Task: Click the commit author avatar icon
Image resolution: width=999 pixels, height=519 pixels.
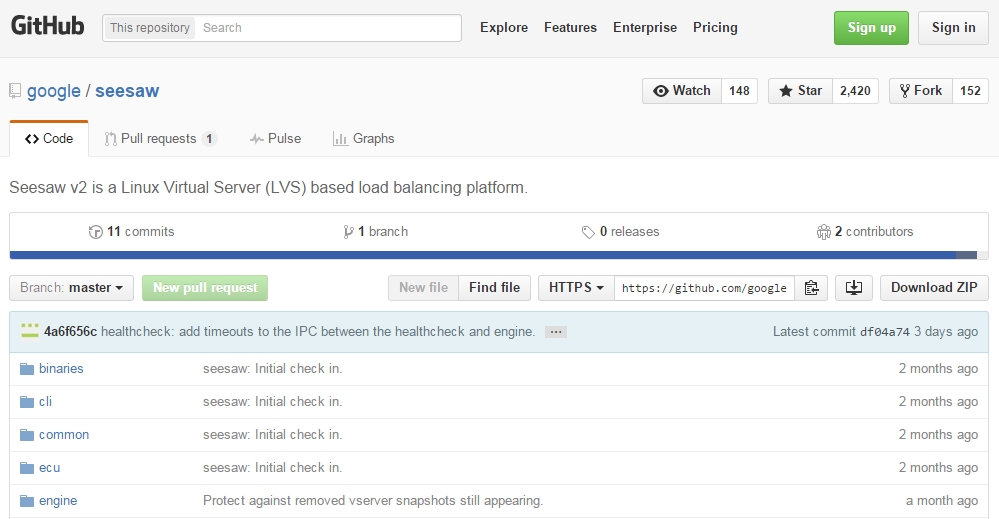Action: 30,332
